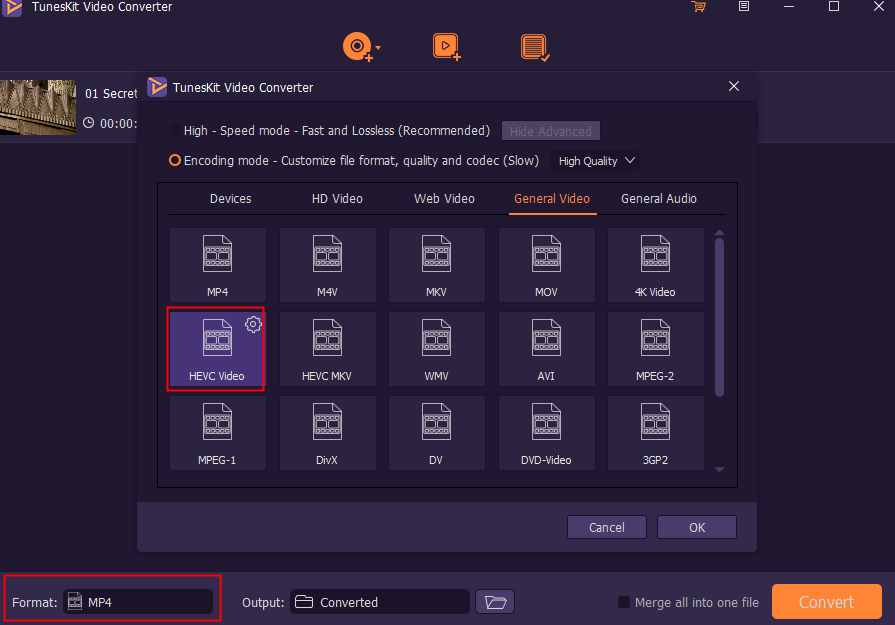Click the format list scrollbar
895x625 pixels.
tap(719, 317)
